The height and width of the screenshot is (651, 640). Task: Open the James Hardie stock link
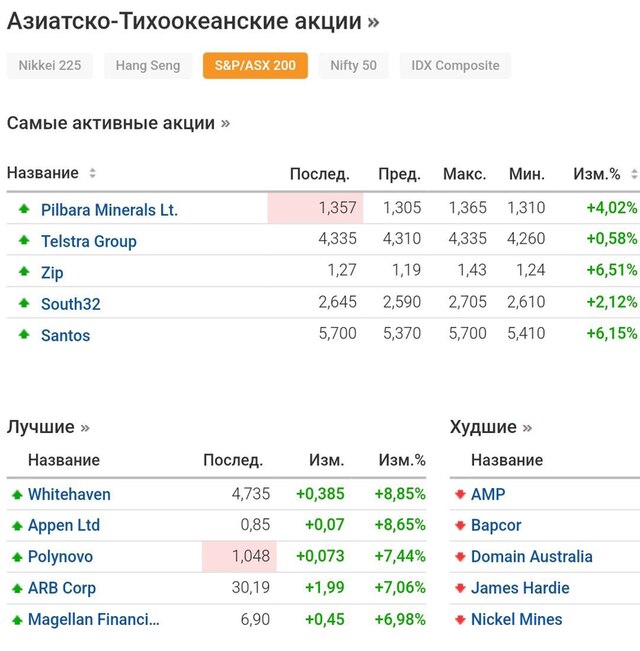[520, 588]
